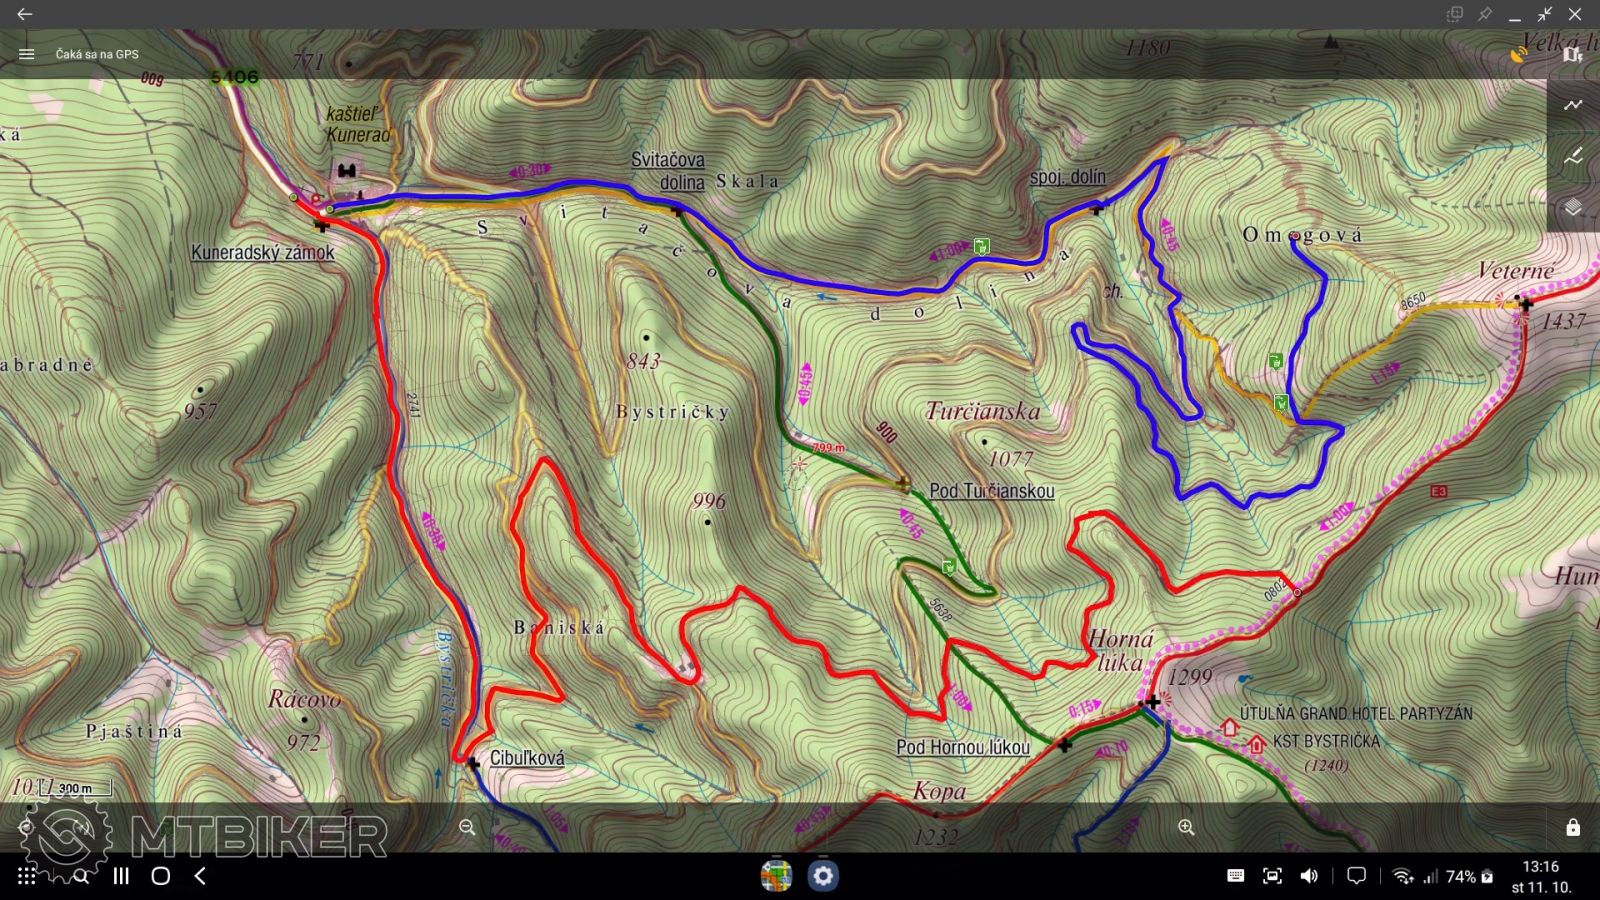This screenshot has height=900, width=1600.
Task: Click the orange GPS satellite status icon
Action: (x=1518, y=54)
